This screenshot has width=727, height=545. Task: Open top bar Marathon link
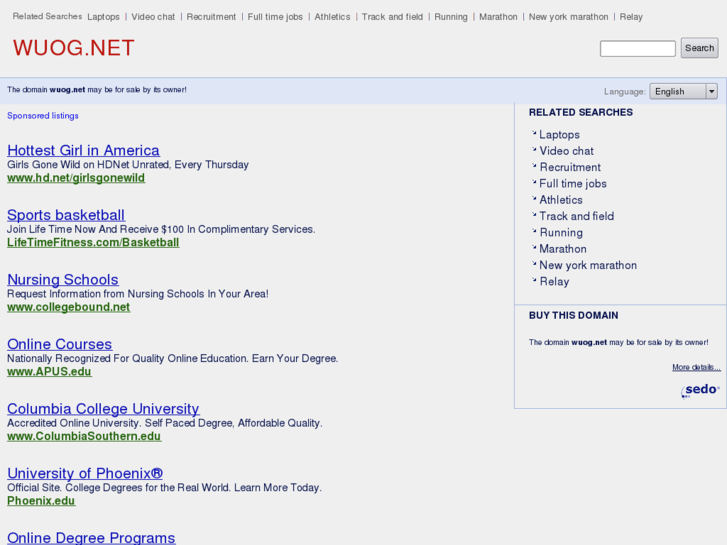click(498, 17)
